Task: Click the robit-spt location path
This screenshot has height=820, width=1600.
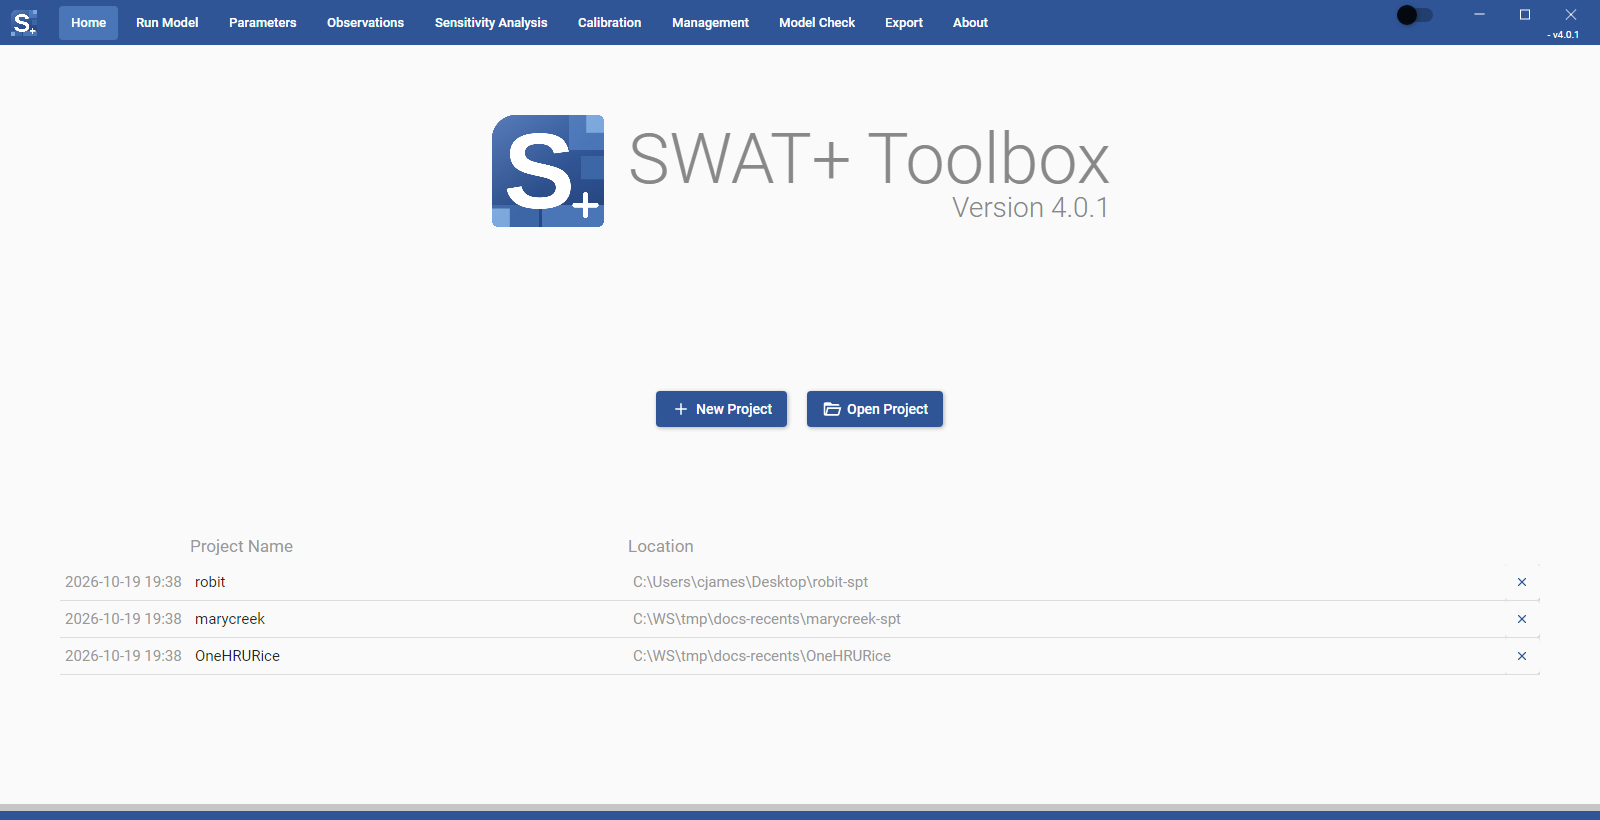Action: pos(750,582)
